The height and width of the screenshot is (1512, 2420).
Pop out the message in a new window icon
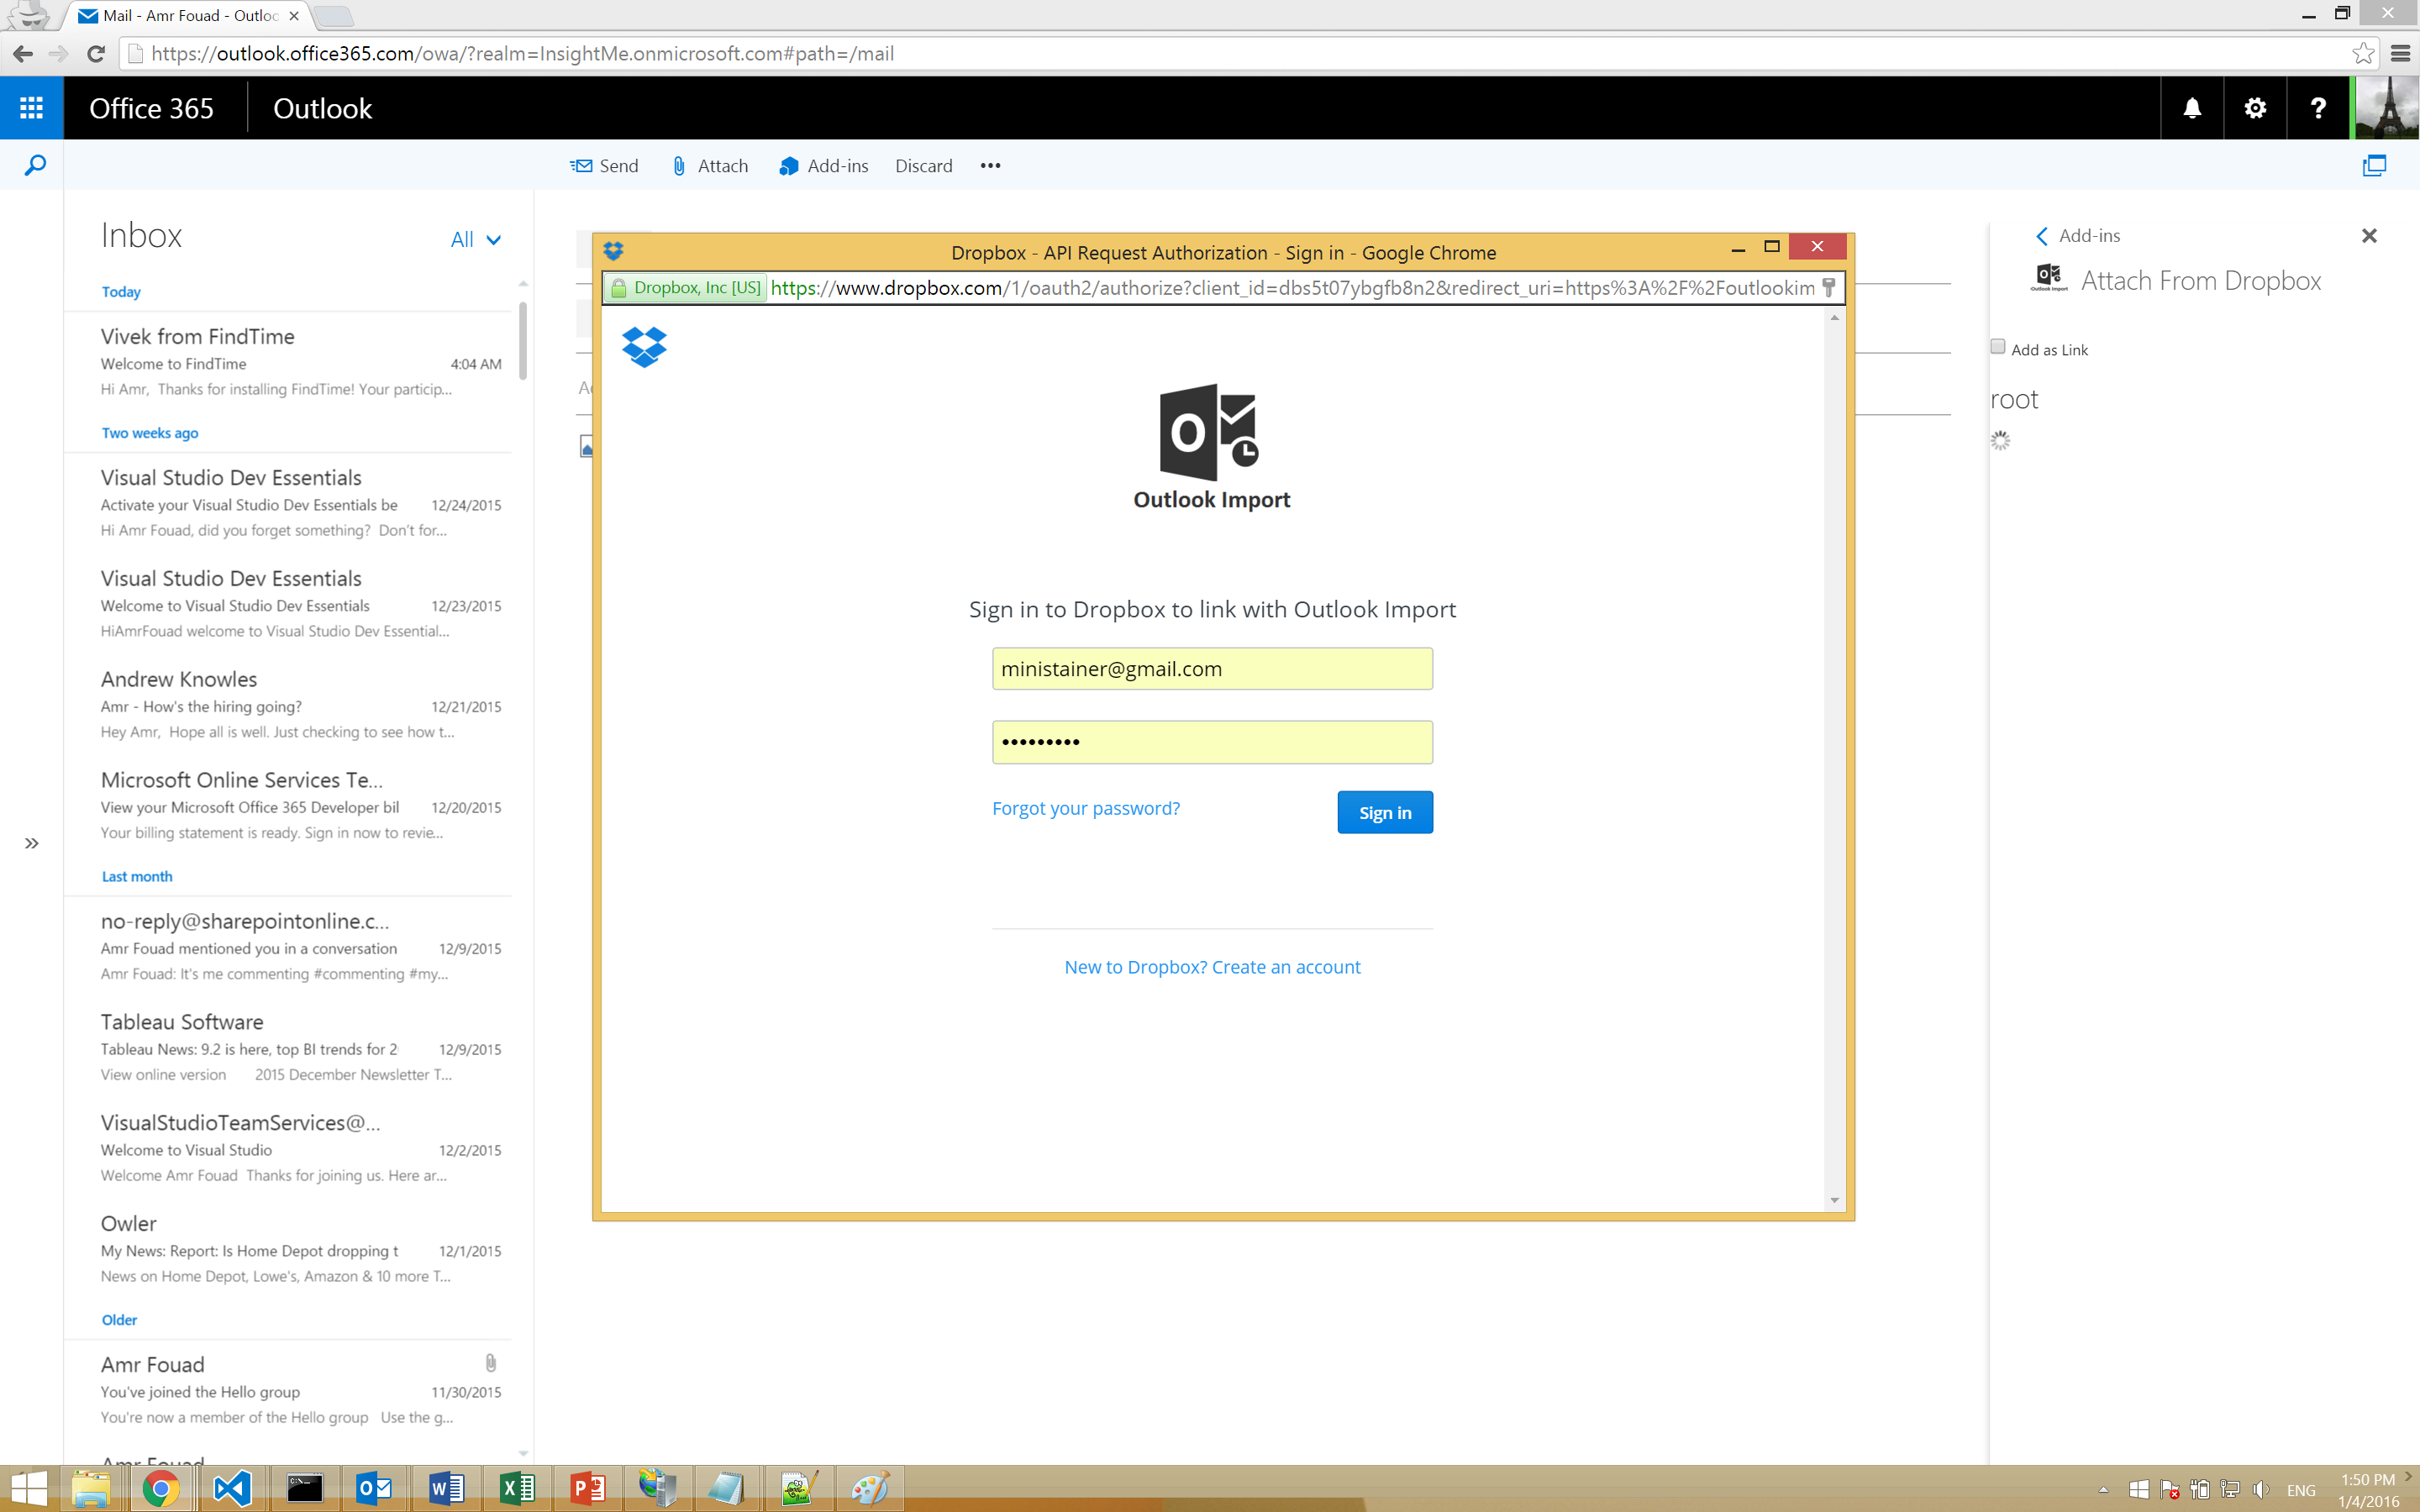point(2374,166)
